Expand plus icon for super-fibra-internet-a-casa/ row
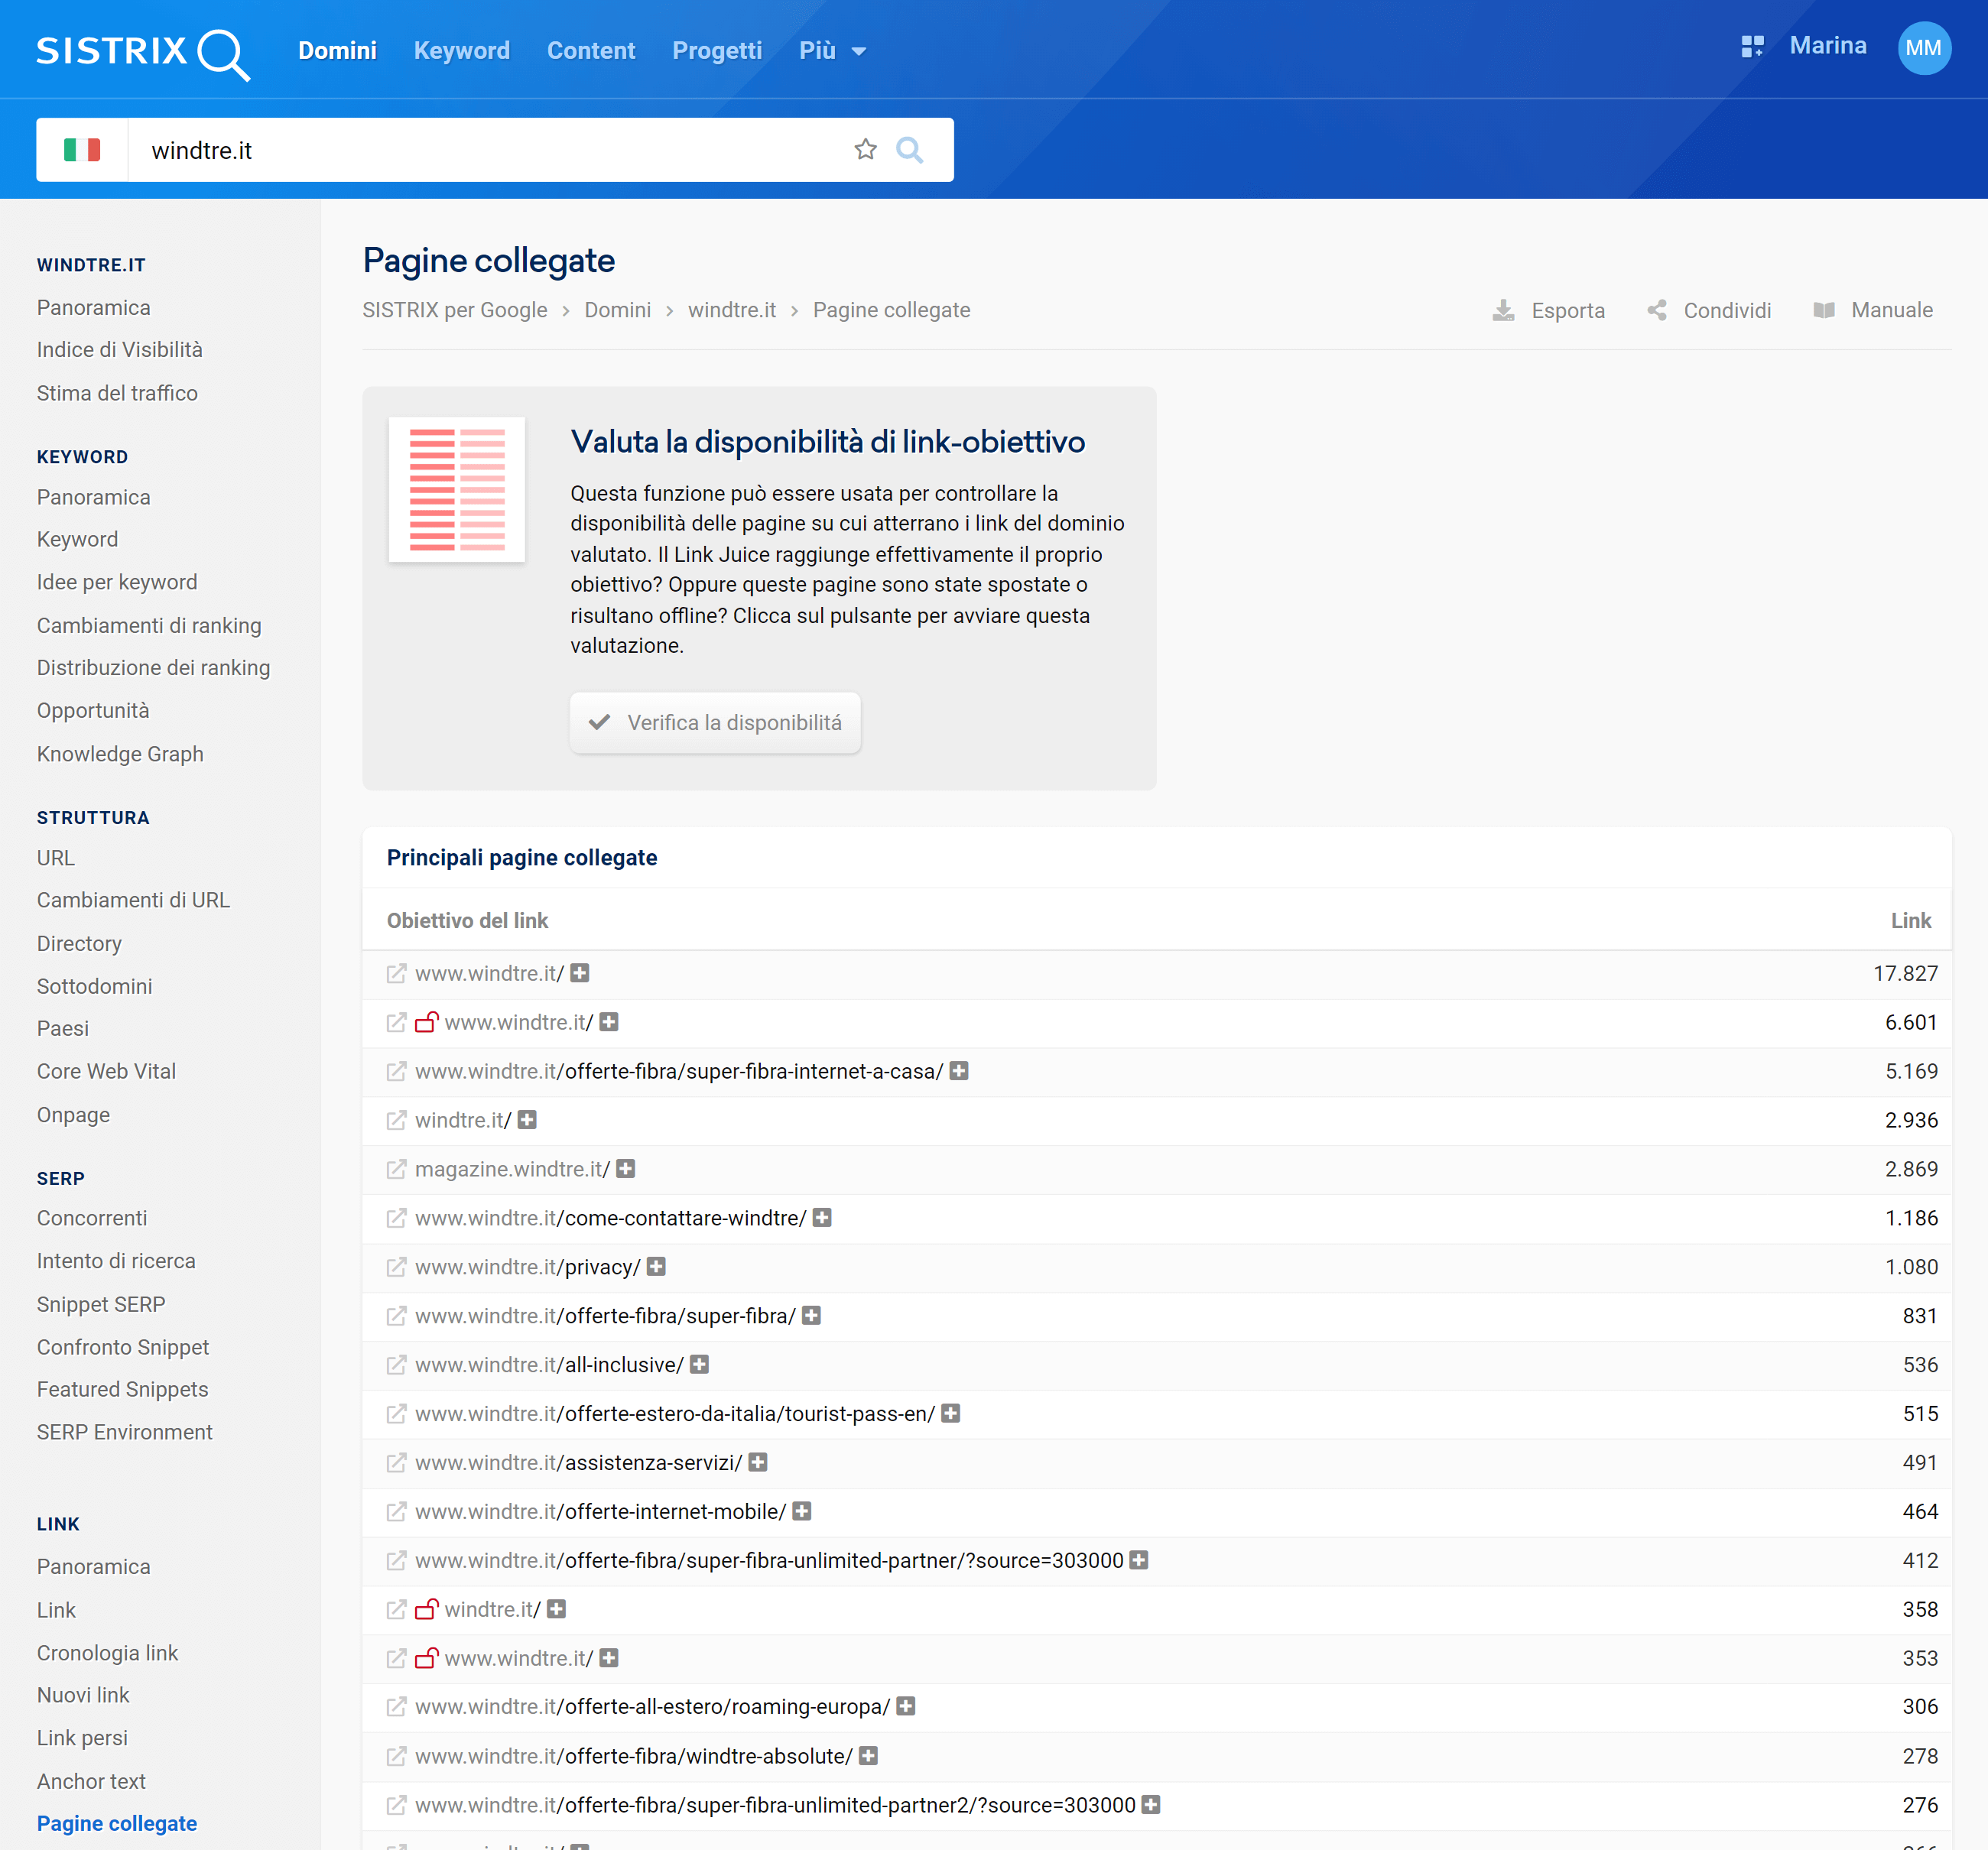The height and width of the screenshot is (1850, 1988). (959, 1071)
